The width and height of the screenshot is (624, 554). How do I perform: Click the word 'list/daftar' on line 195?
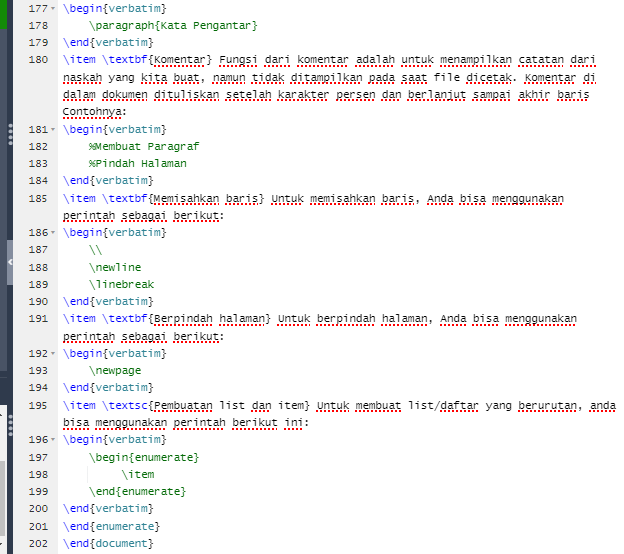pyautogui.click(x=443, y=406)
